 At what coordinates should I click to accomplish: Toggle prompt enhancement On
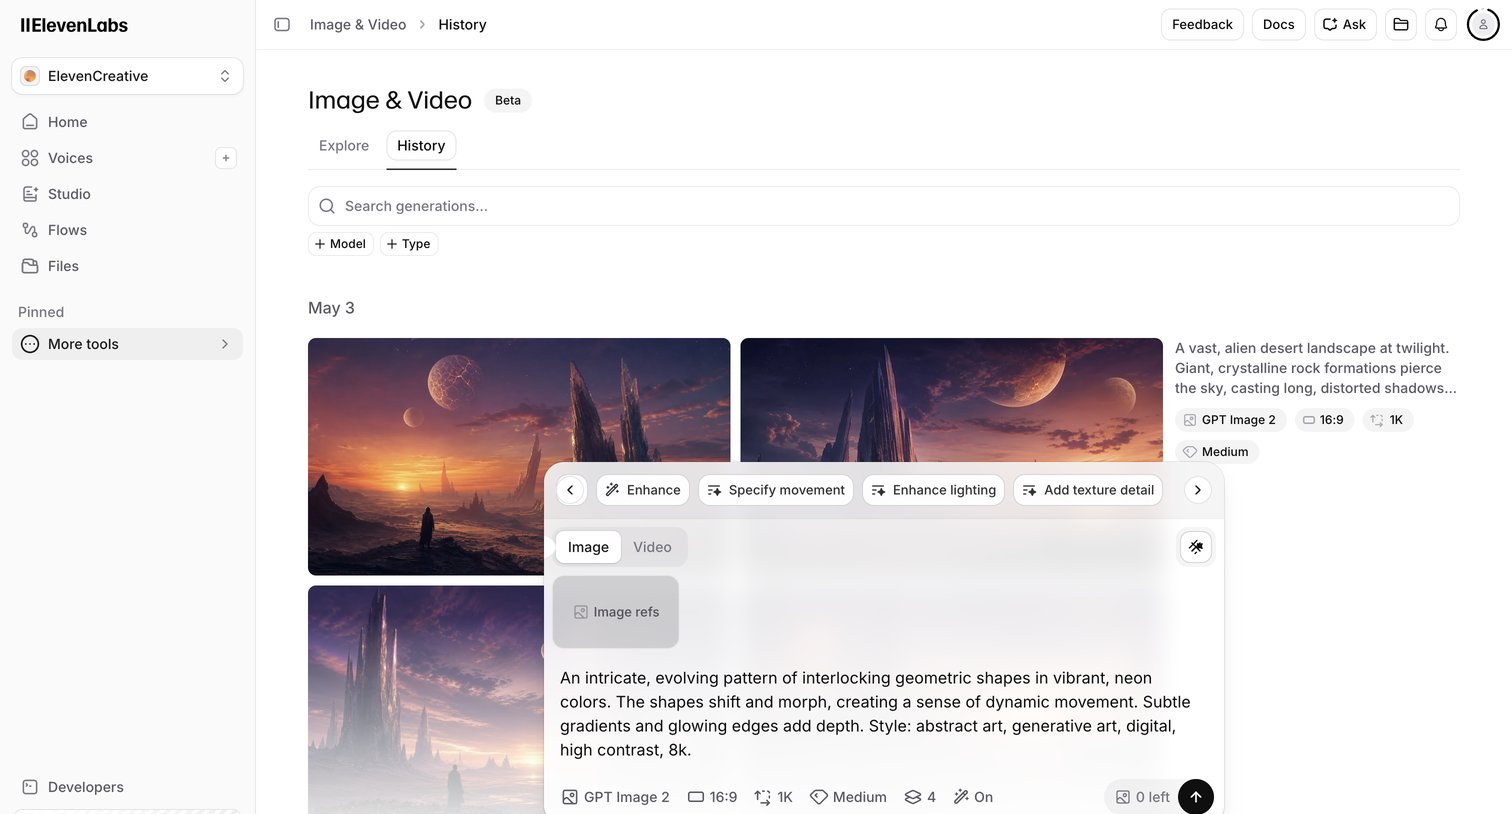pos(973,797)
